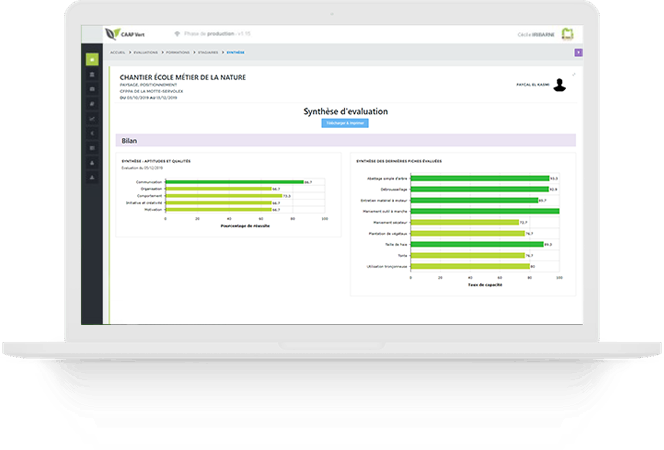Image resolution: width=664 pixels, height=450 pixels.
Task: Click the left-chevron icon in the dark sidebar
Action: tap(92, 133)
